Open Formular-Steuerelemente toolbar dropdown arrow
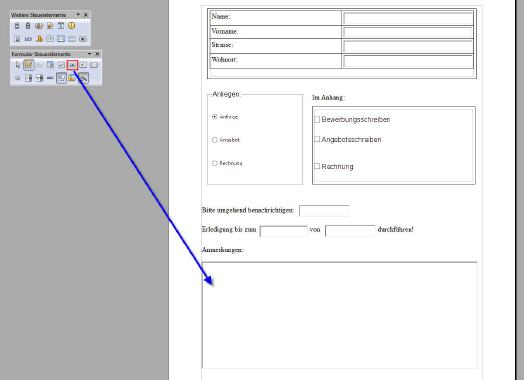This screenshot has width=524, height=380. [x=89, y=53]
